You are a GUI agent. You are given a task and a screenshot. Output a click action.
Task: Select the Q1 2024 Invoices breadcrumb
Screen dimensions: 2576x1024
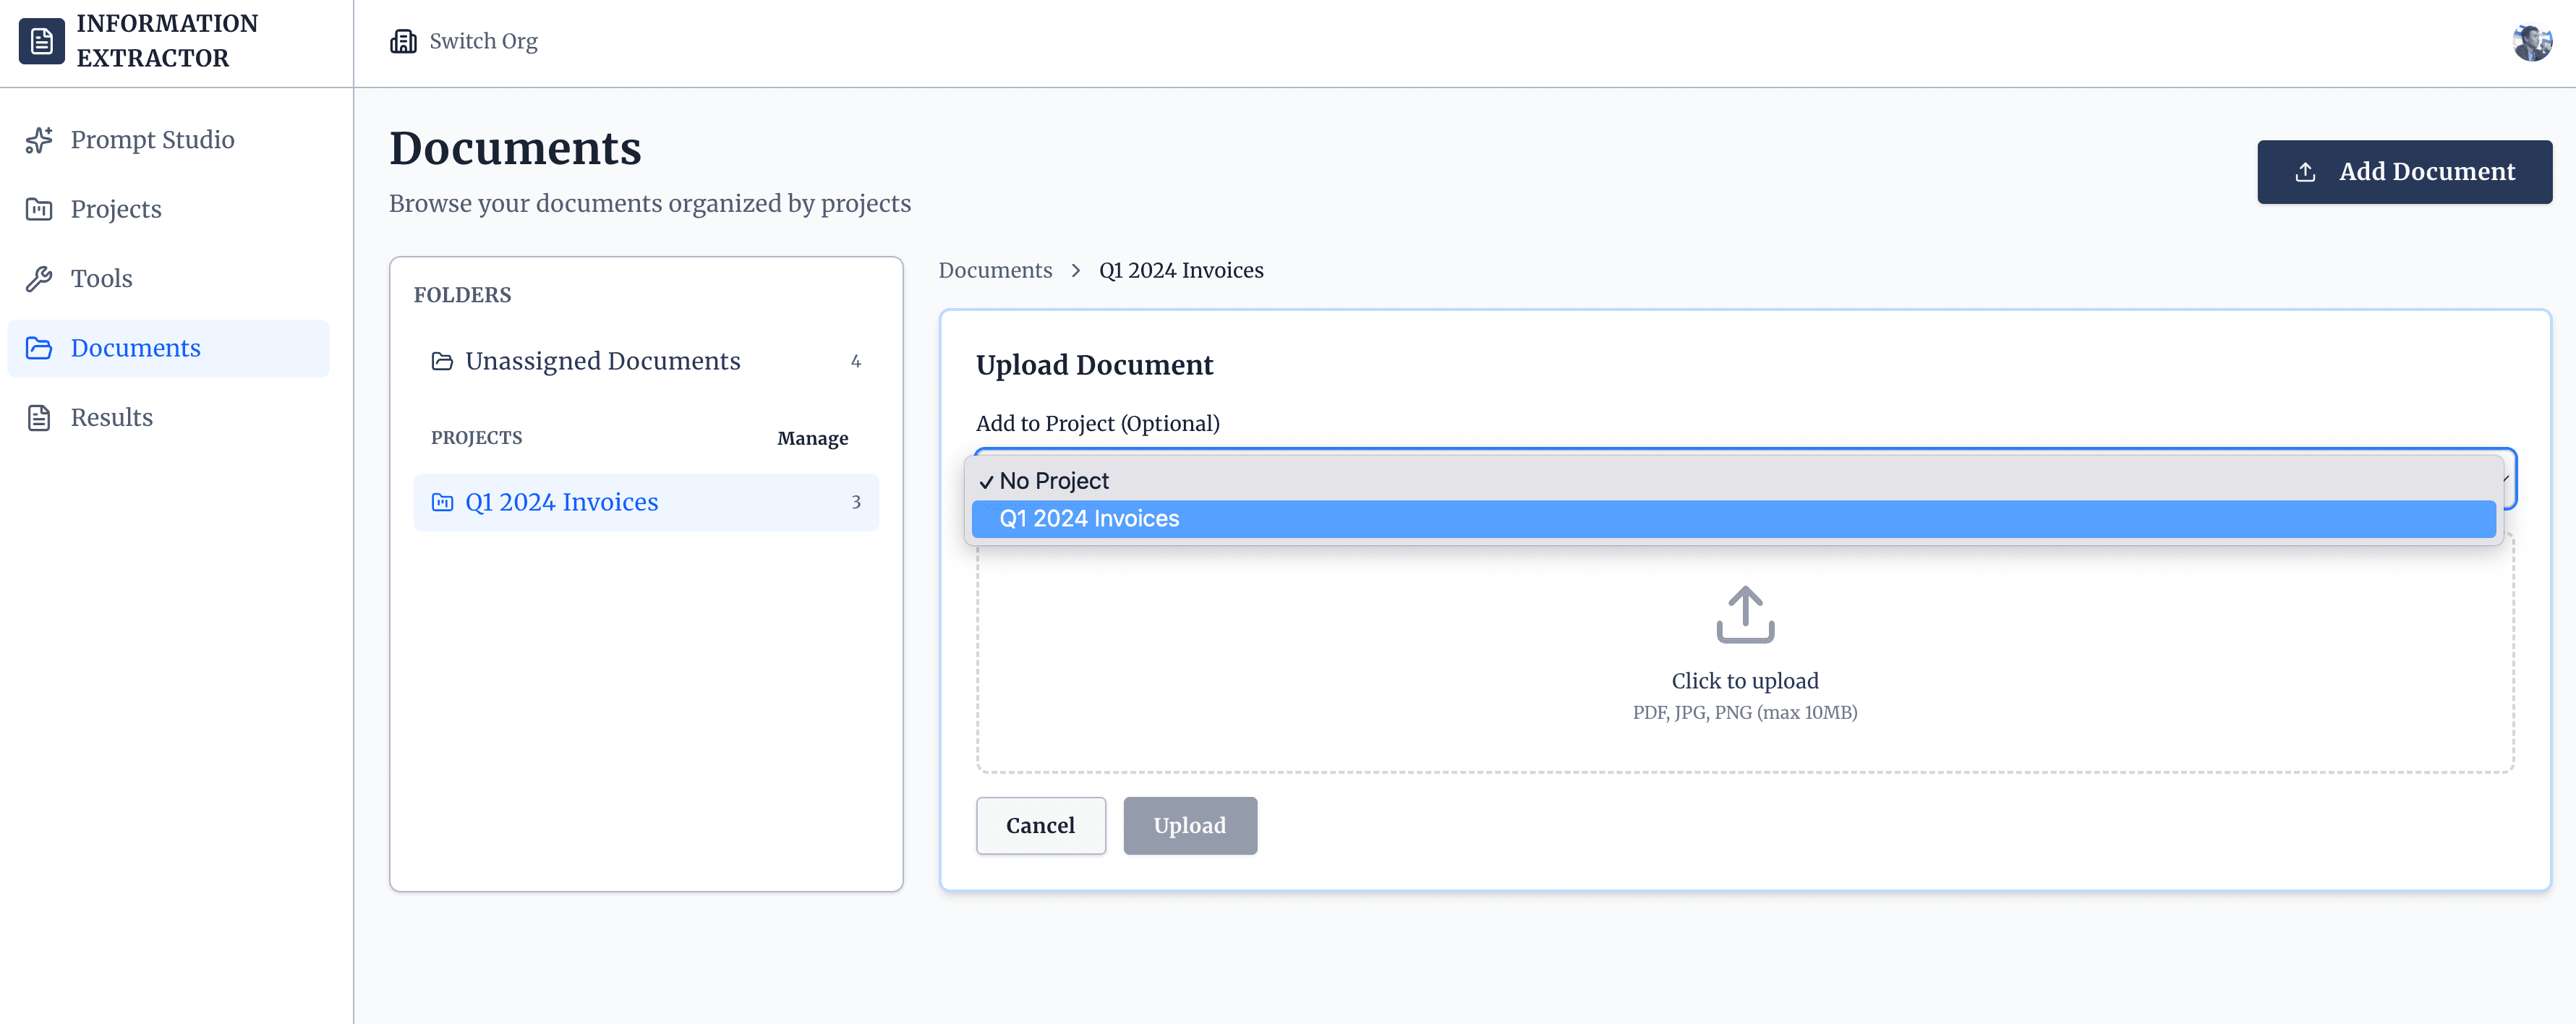(x=1181, y=270)
